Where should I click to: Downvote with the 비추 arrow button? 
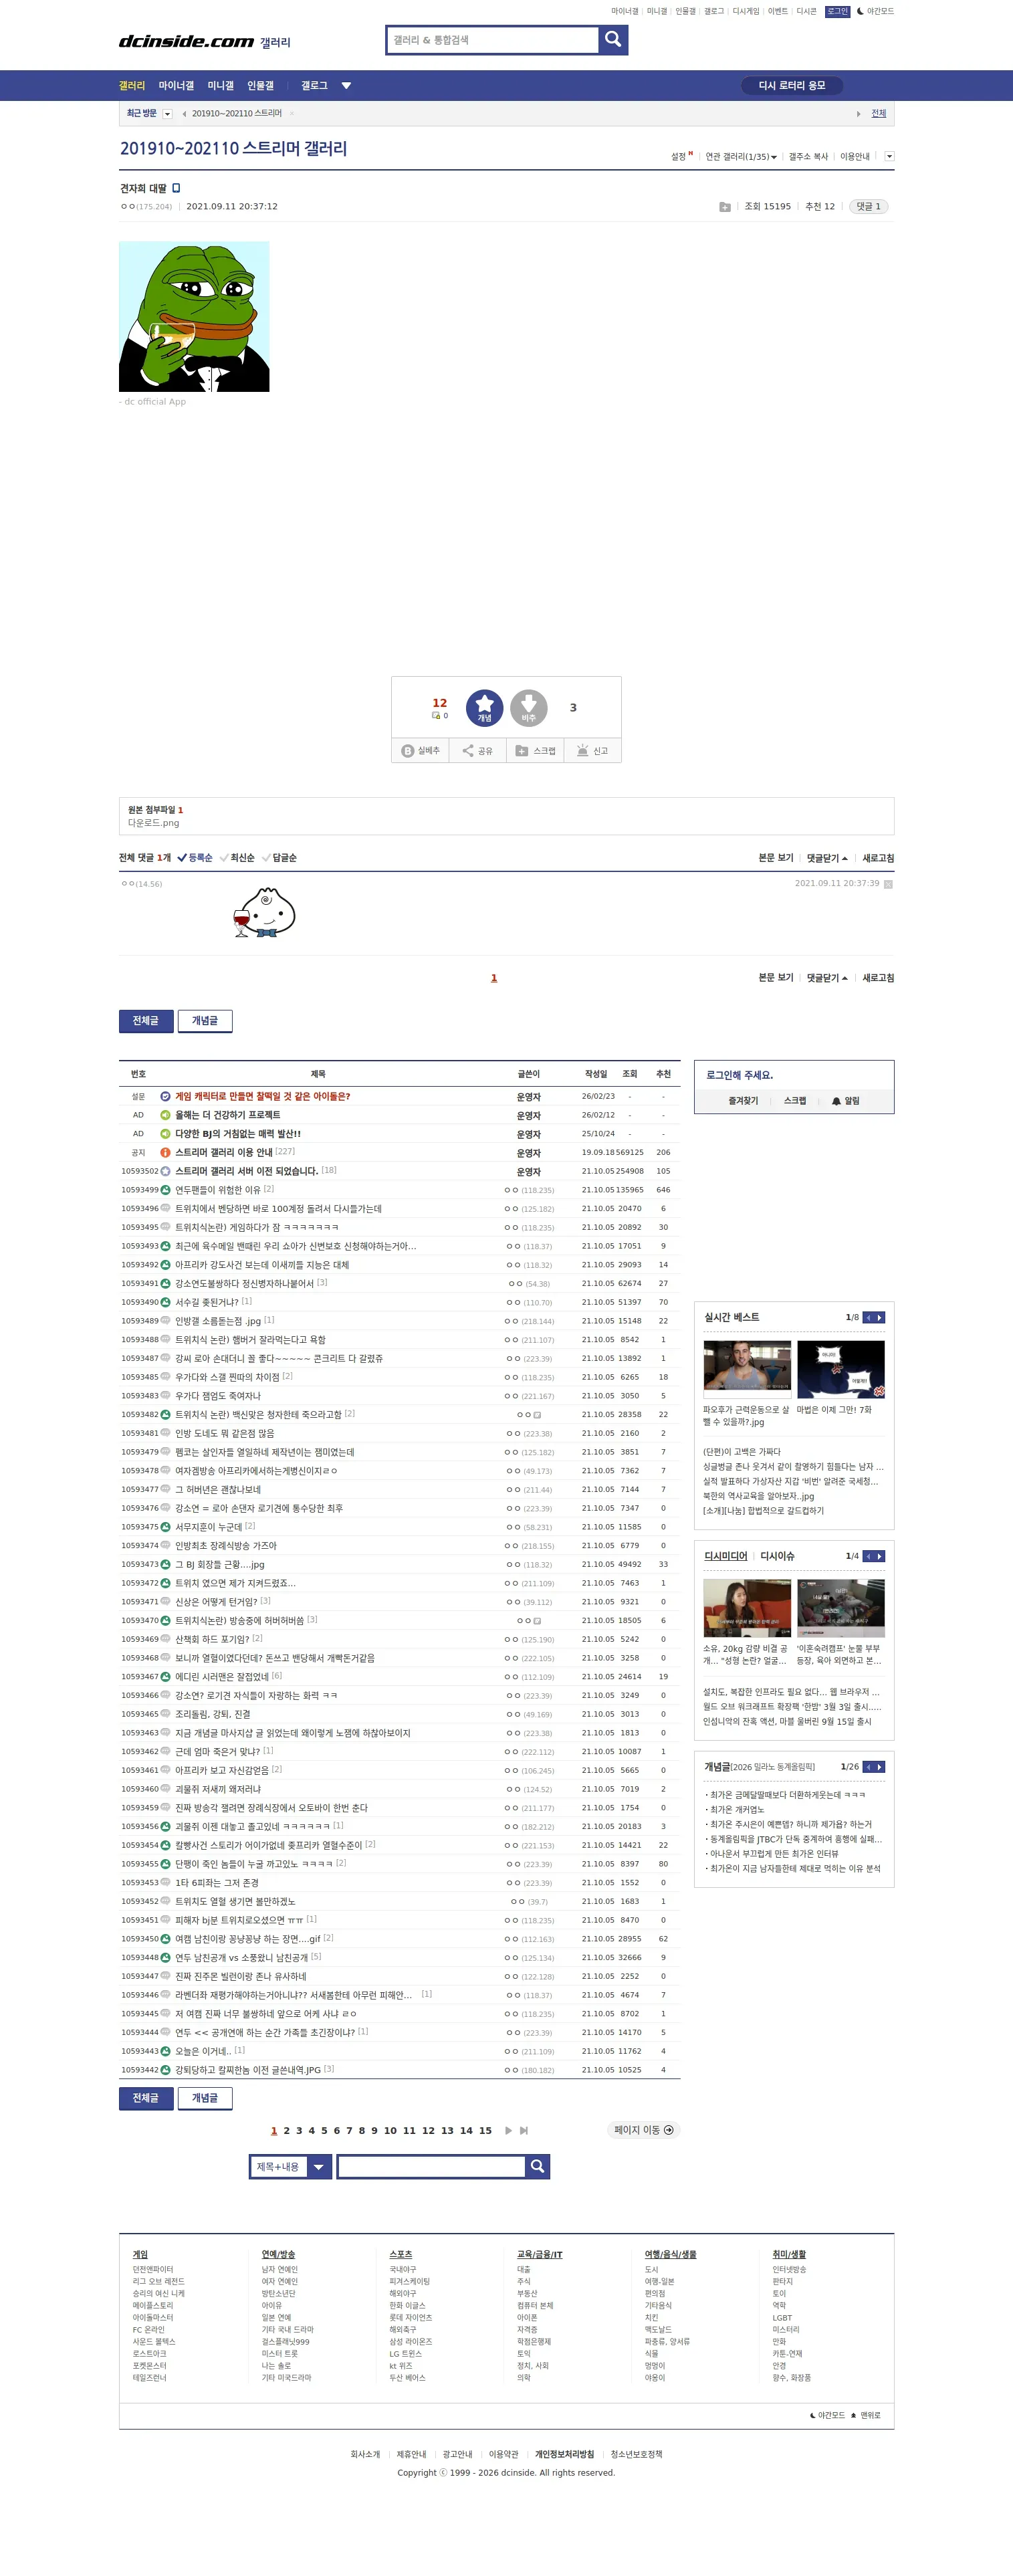[529, 707]
